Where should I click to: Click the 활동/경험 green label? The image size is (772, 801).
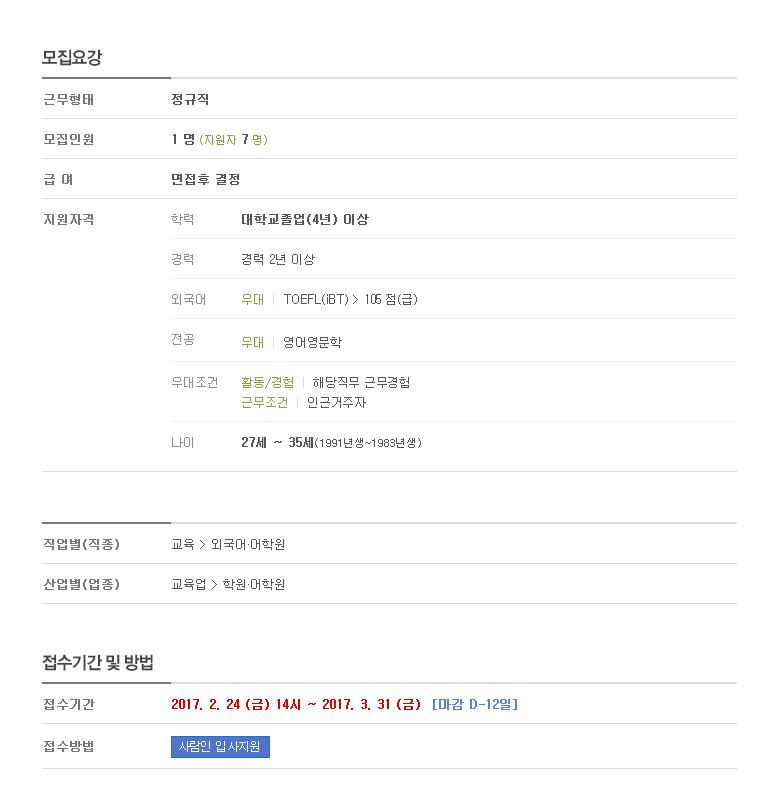click(x=268, y=383)
